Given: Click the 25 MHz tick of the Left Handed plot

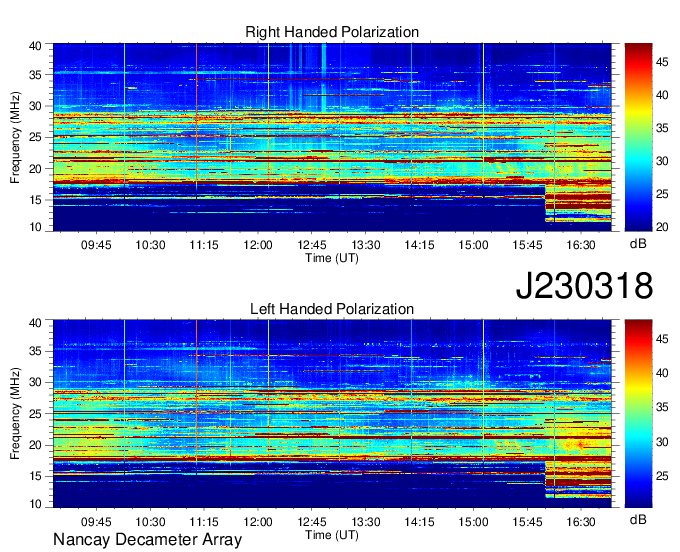Looking at the screenshot, I should tap(35, 414).
